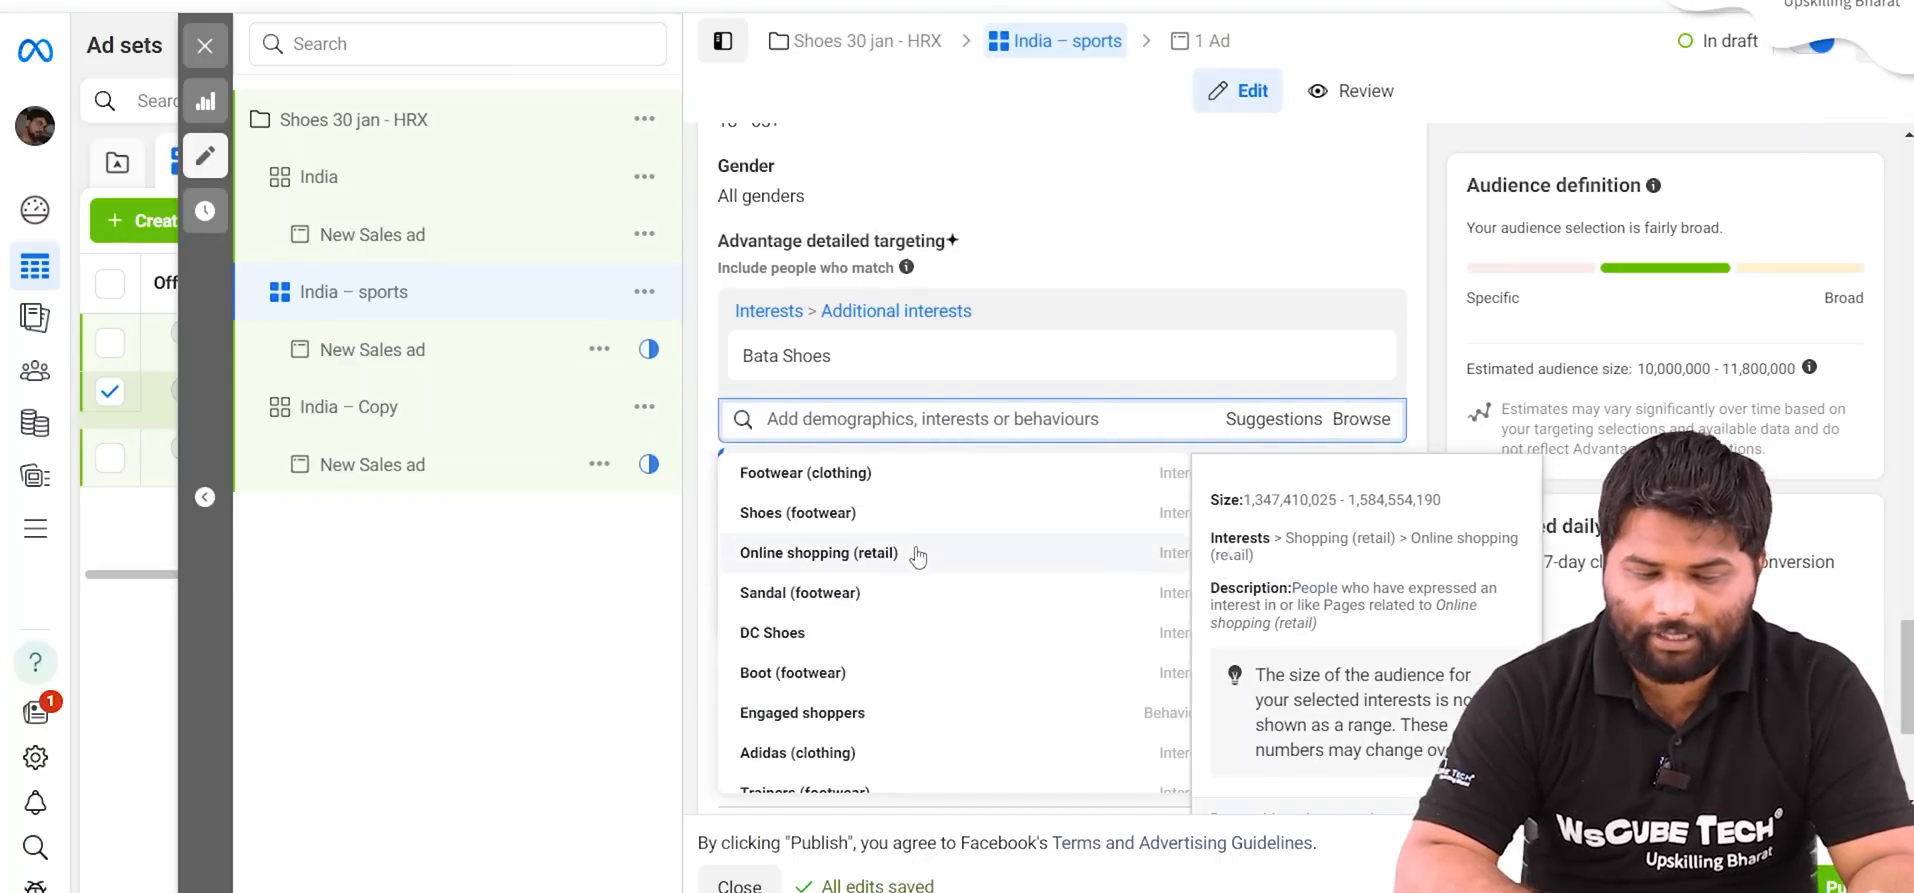
Task: Open All tools hamburger menu
Action: tap(35, 529)
